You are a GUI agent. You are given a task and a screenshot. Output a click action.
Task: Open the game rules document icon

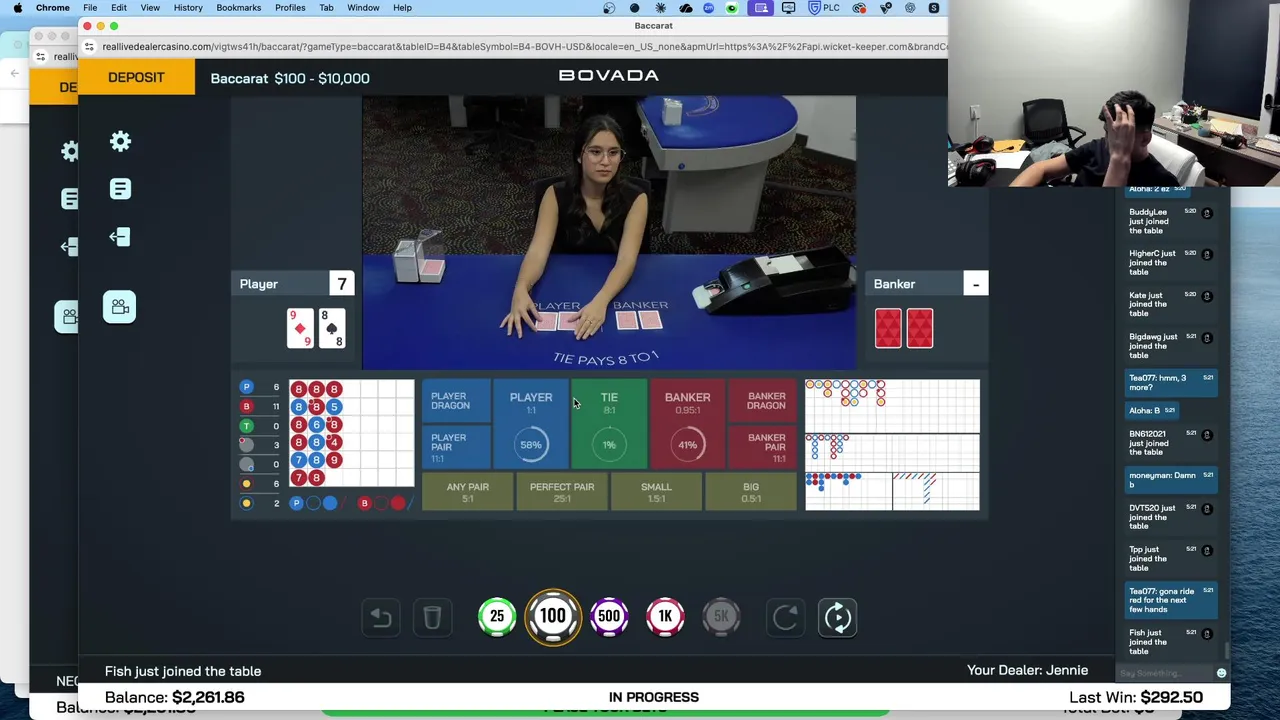pyautogui.click(x=120, y=189)
